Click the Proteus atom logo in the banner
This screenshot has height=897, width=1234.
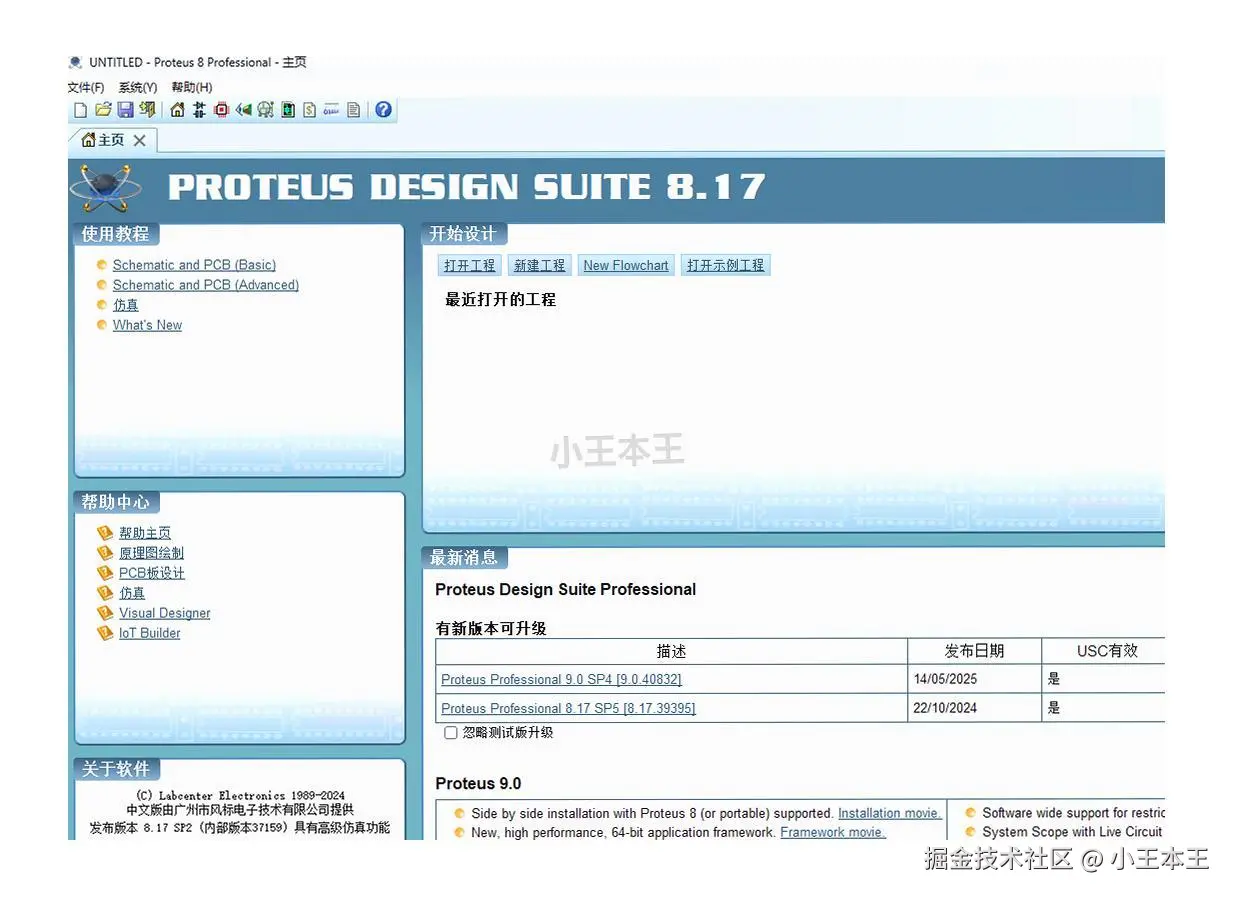[106, 187]
